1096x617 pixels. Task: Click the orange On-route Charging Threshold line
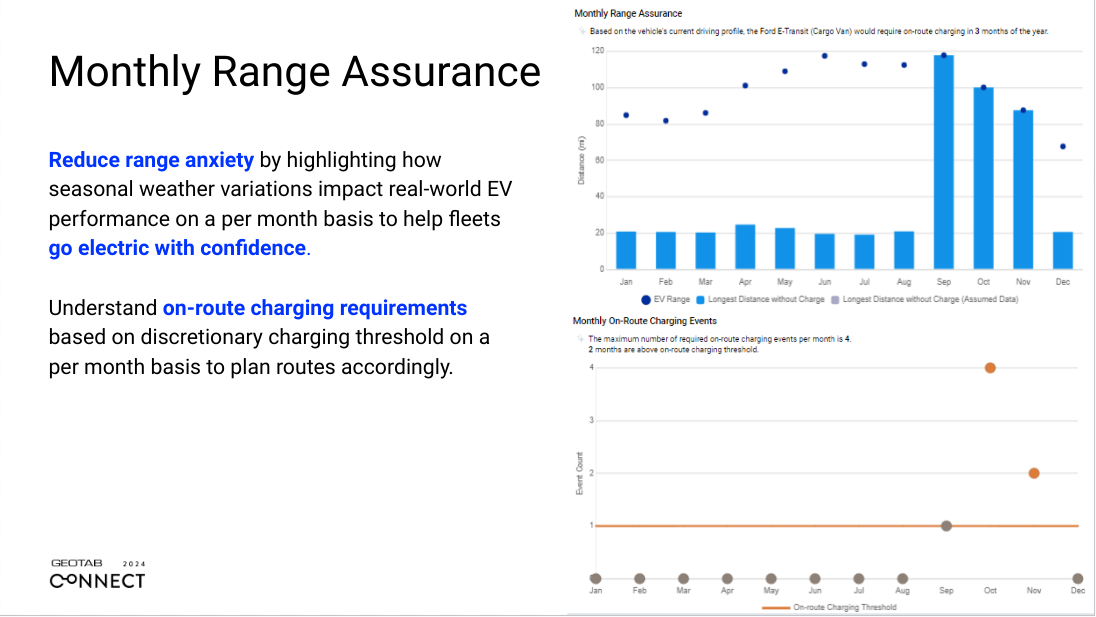(x=750, y=525)
